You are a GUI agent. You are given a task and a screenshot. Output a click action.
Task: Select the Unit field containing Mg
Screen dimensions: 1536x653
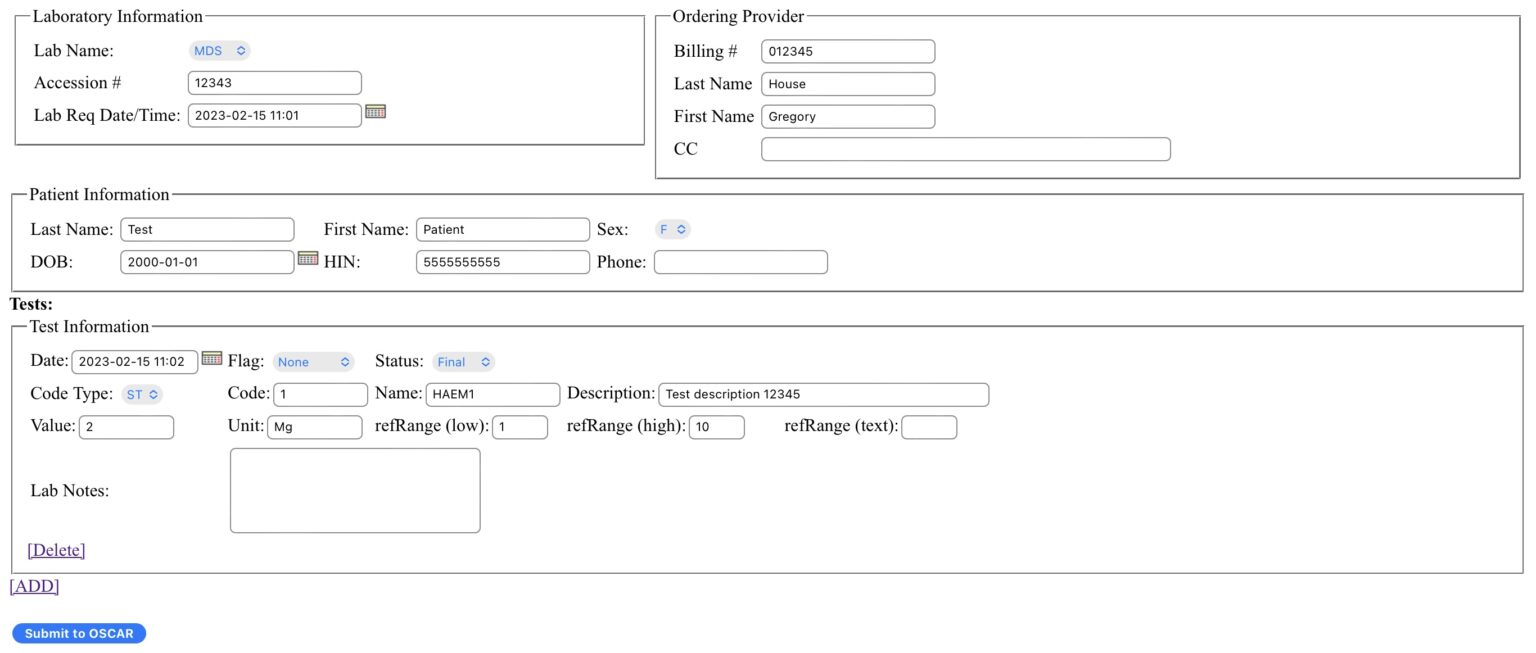tap(315, 426)
